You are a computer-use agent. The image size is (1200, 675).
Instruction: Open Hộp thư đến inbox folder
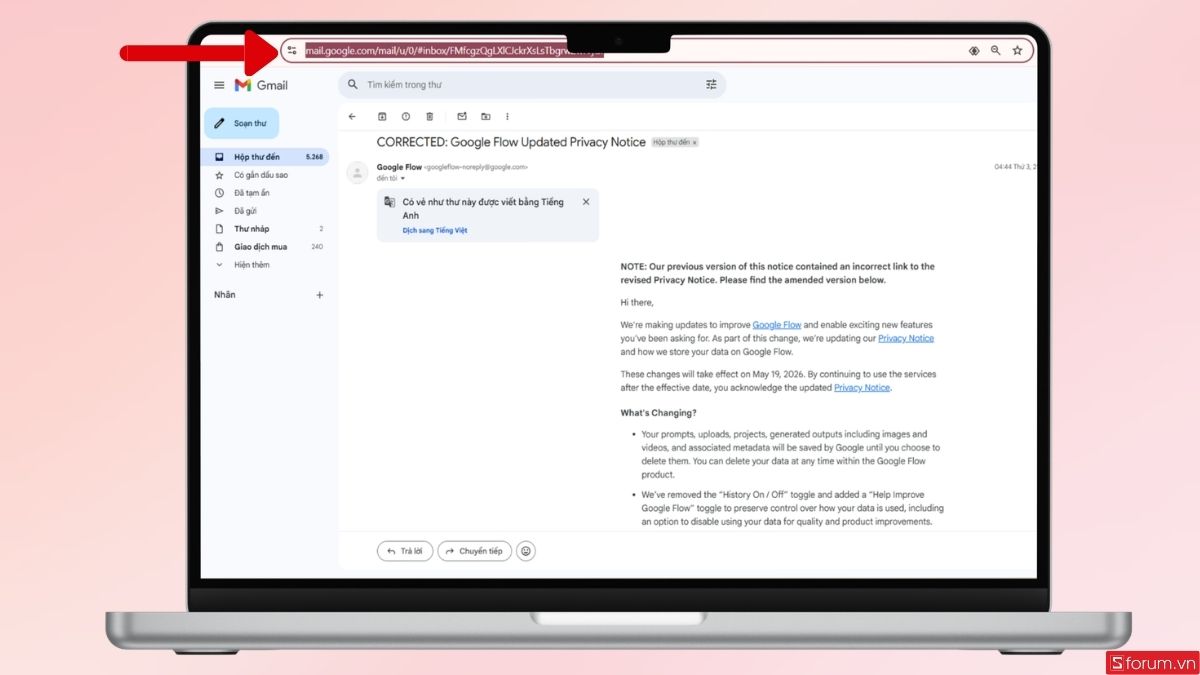click(265, 157)
